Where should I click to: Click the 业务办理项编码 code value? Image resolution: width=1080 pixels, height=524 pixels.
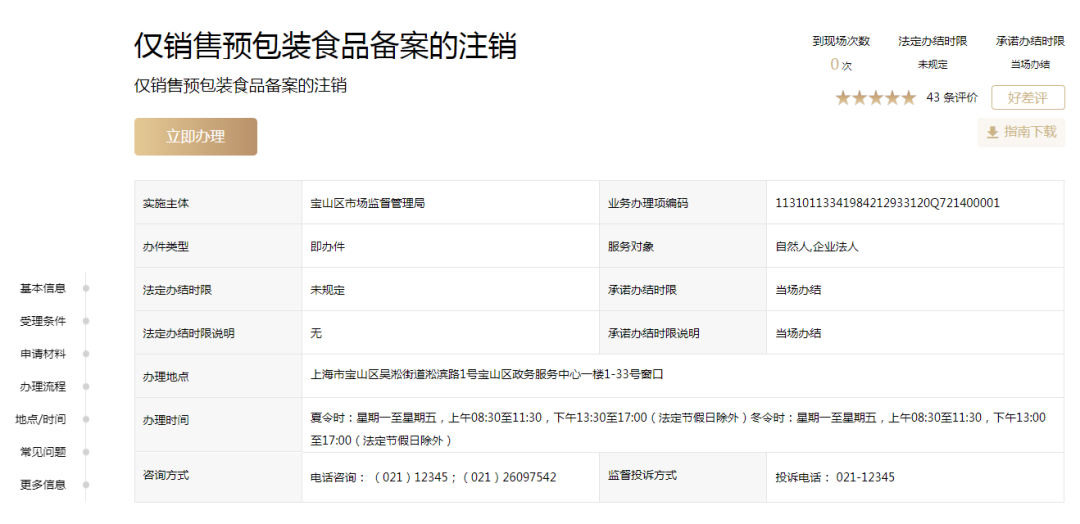click(887, 203)
